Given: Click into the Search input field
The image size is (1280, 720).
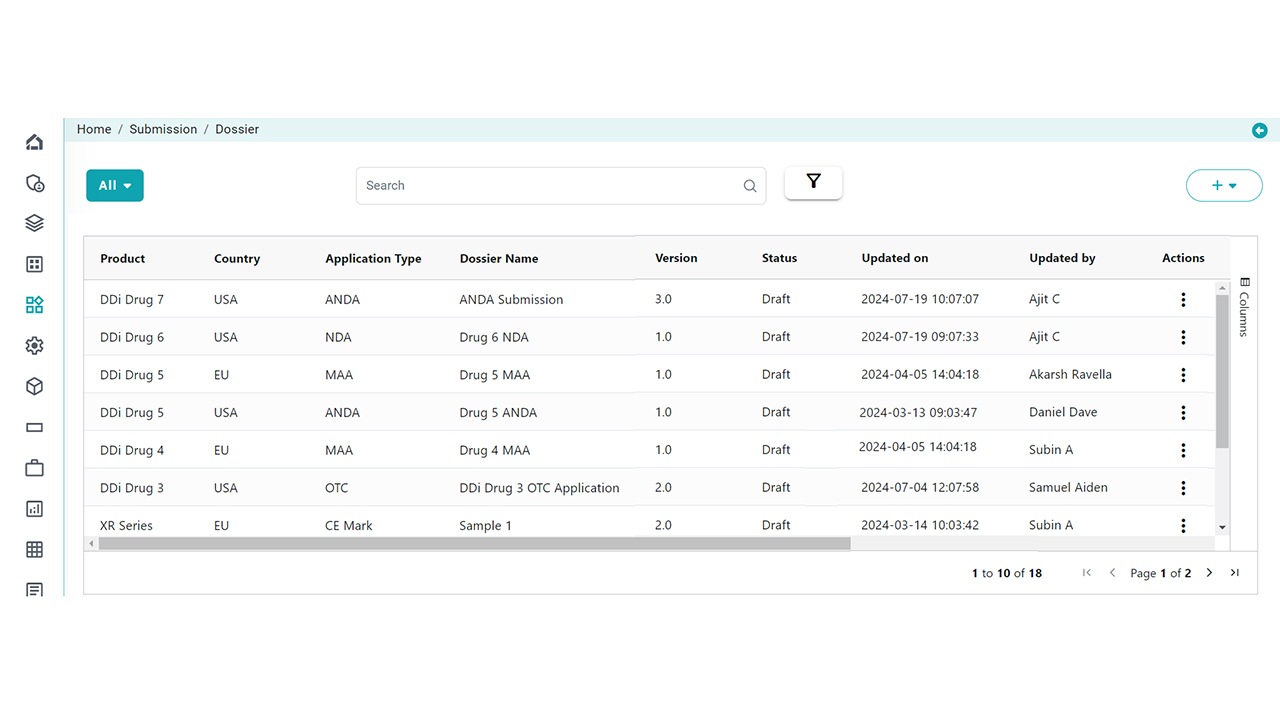Looking at the screenshot, I should 550,186.
